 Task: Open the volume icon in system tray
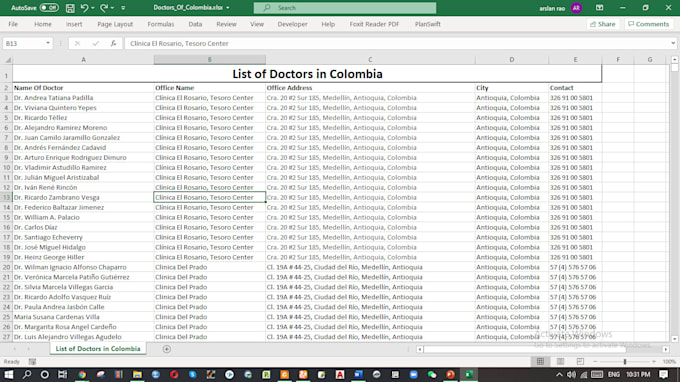tap(572, 375)
